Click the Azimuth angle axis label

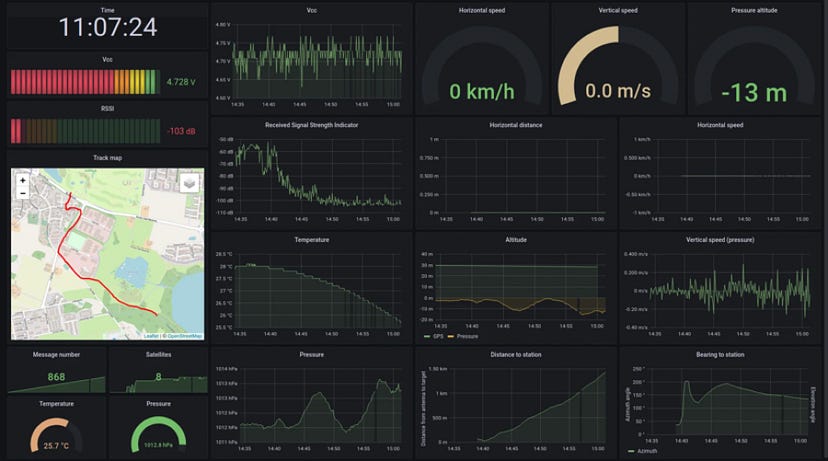tap(627, 404)
